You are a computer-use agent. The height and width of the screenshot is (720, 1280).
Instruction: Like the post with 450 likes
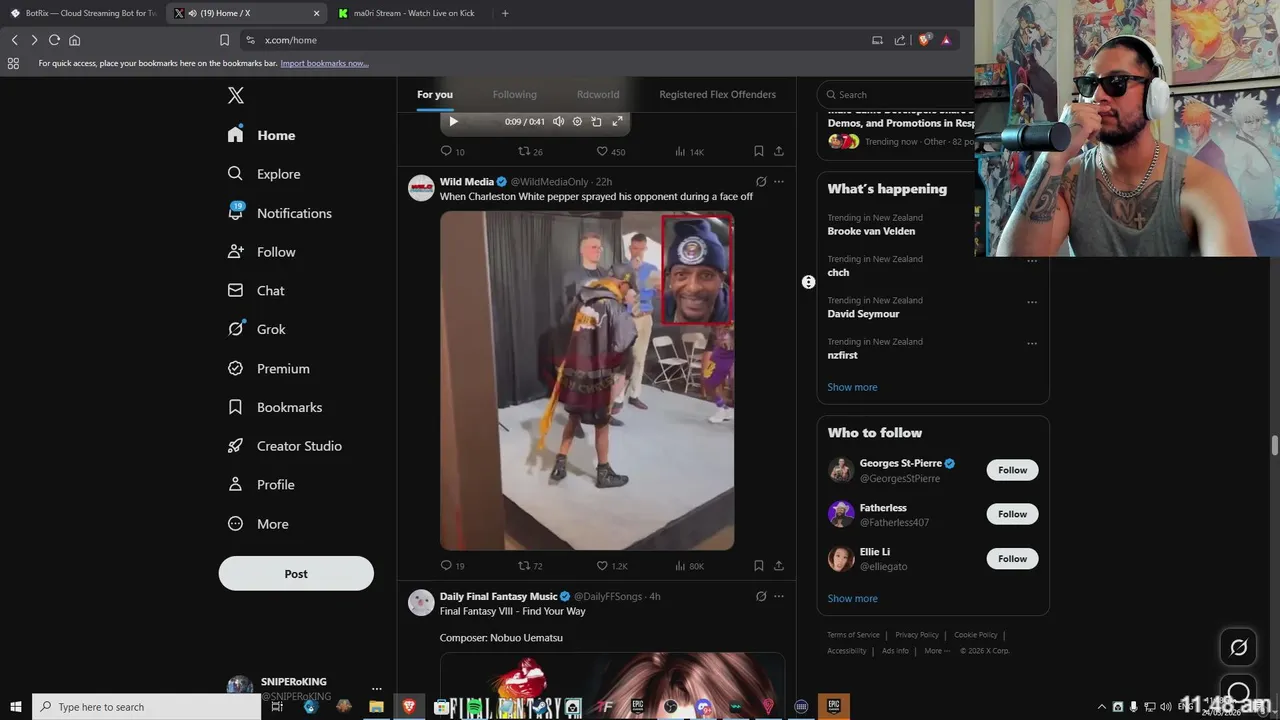610,151
